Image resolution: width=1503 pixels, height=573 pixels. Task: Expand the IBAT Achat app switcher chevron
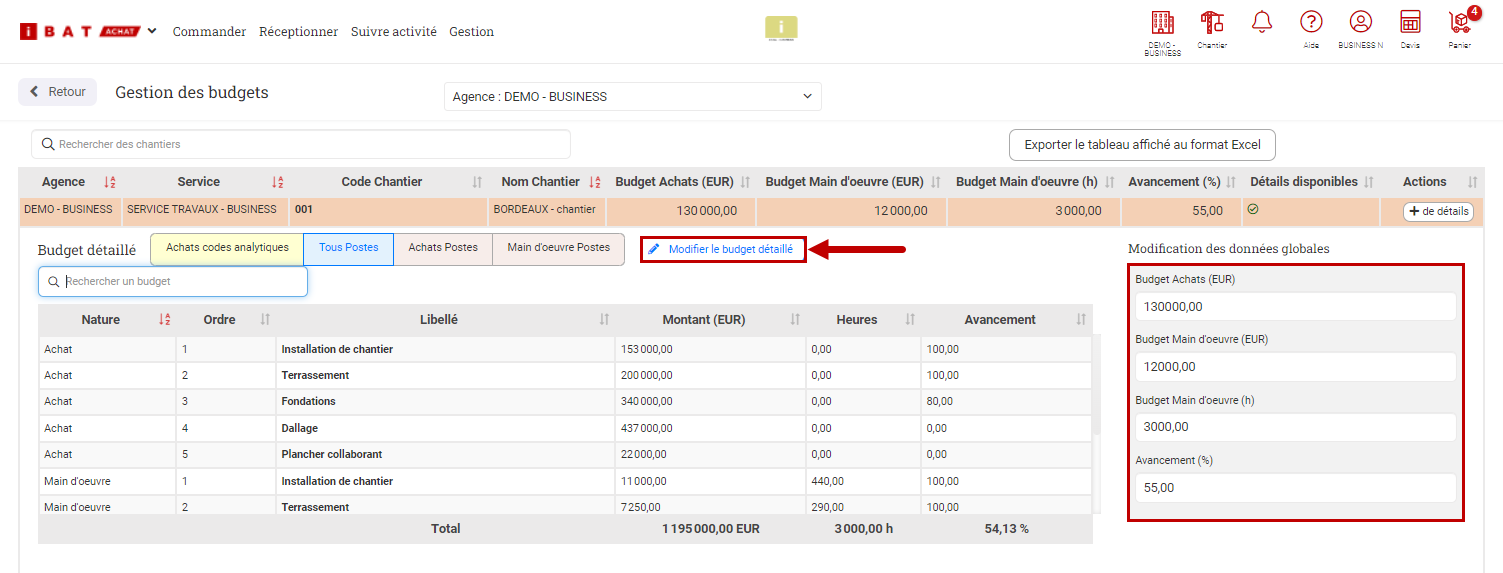(x=152, y=31)
